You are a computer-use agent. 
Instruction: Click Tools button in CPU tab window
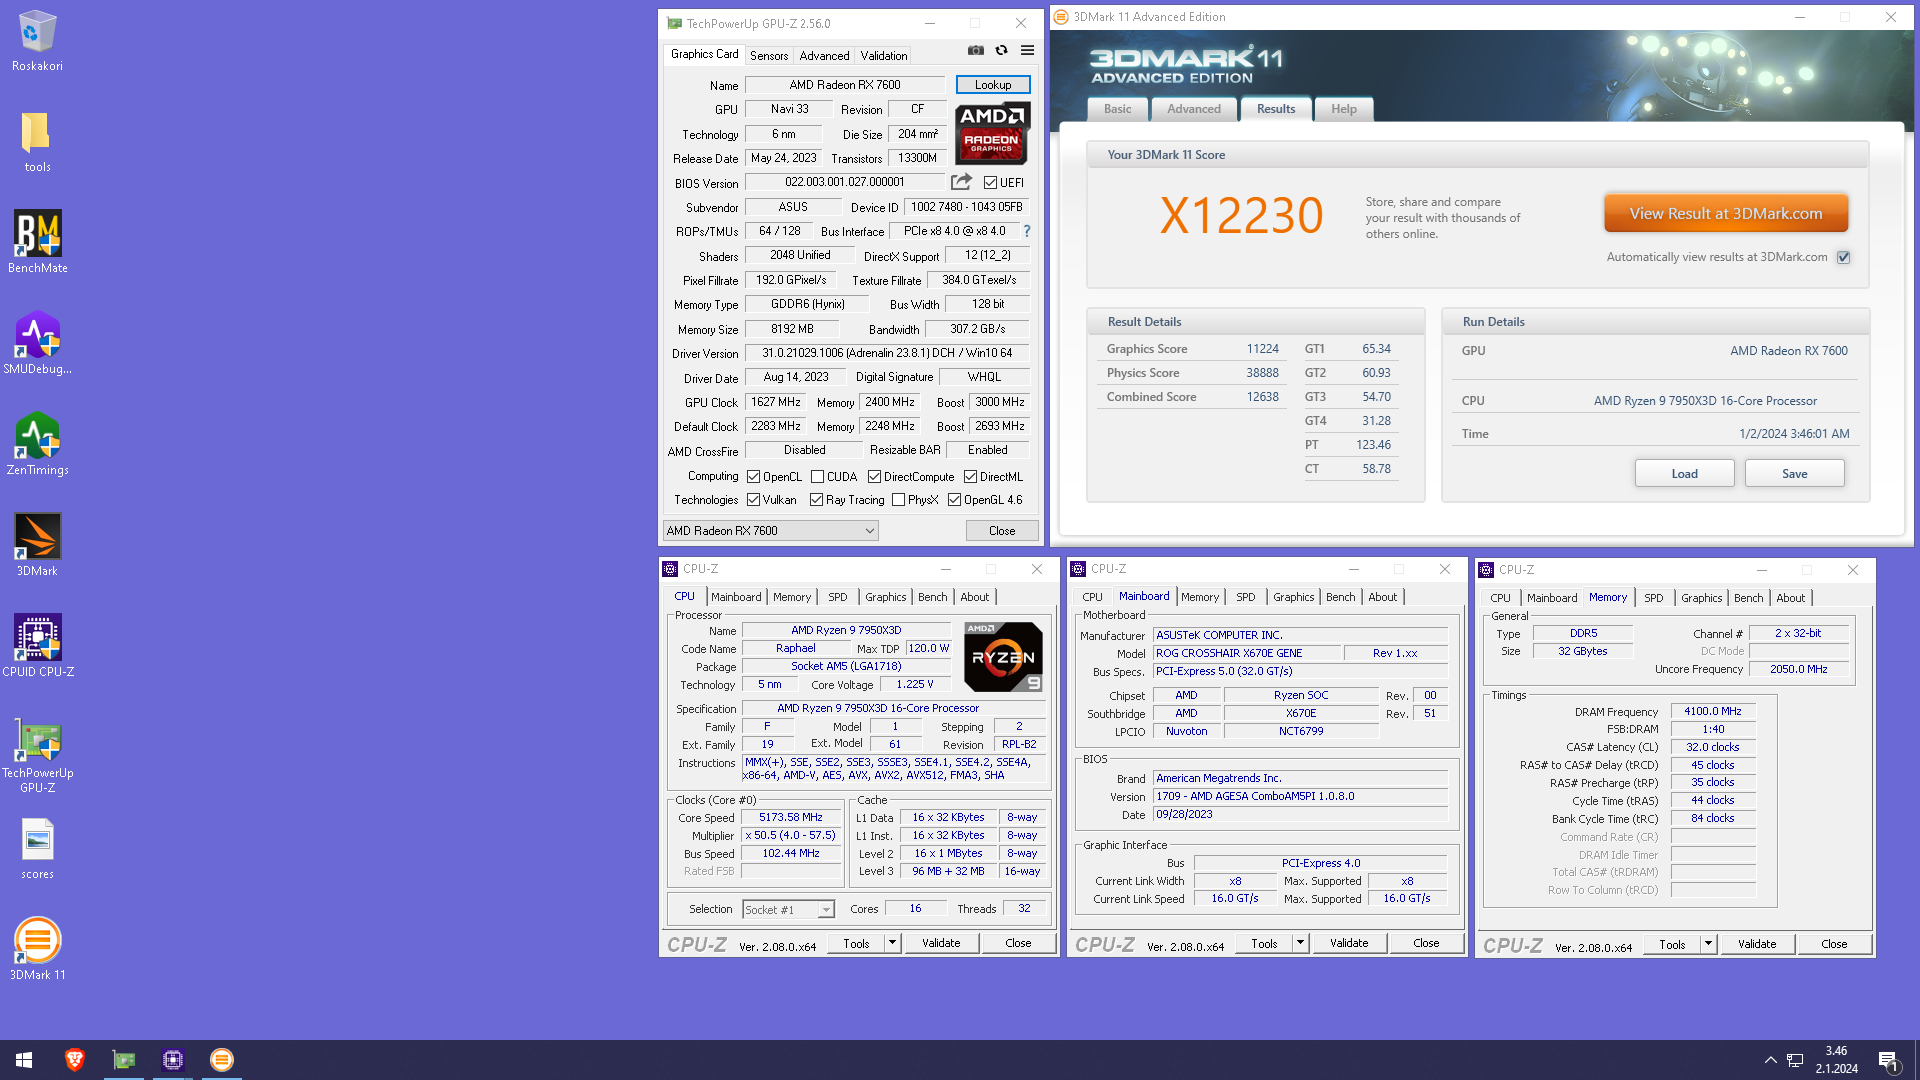[x=856, y=943]
